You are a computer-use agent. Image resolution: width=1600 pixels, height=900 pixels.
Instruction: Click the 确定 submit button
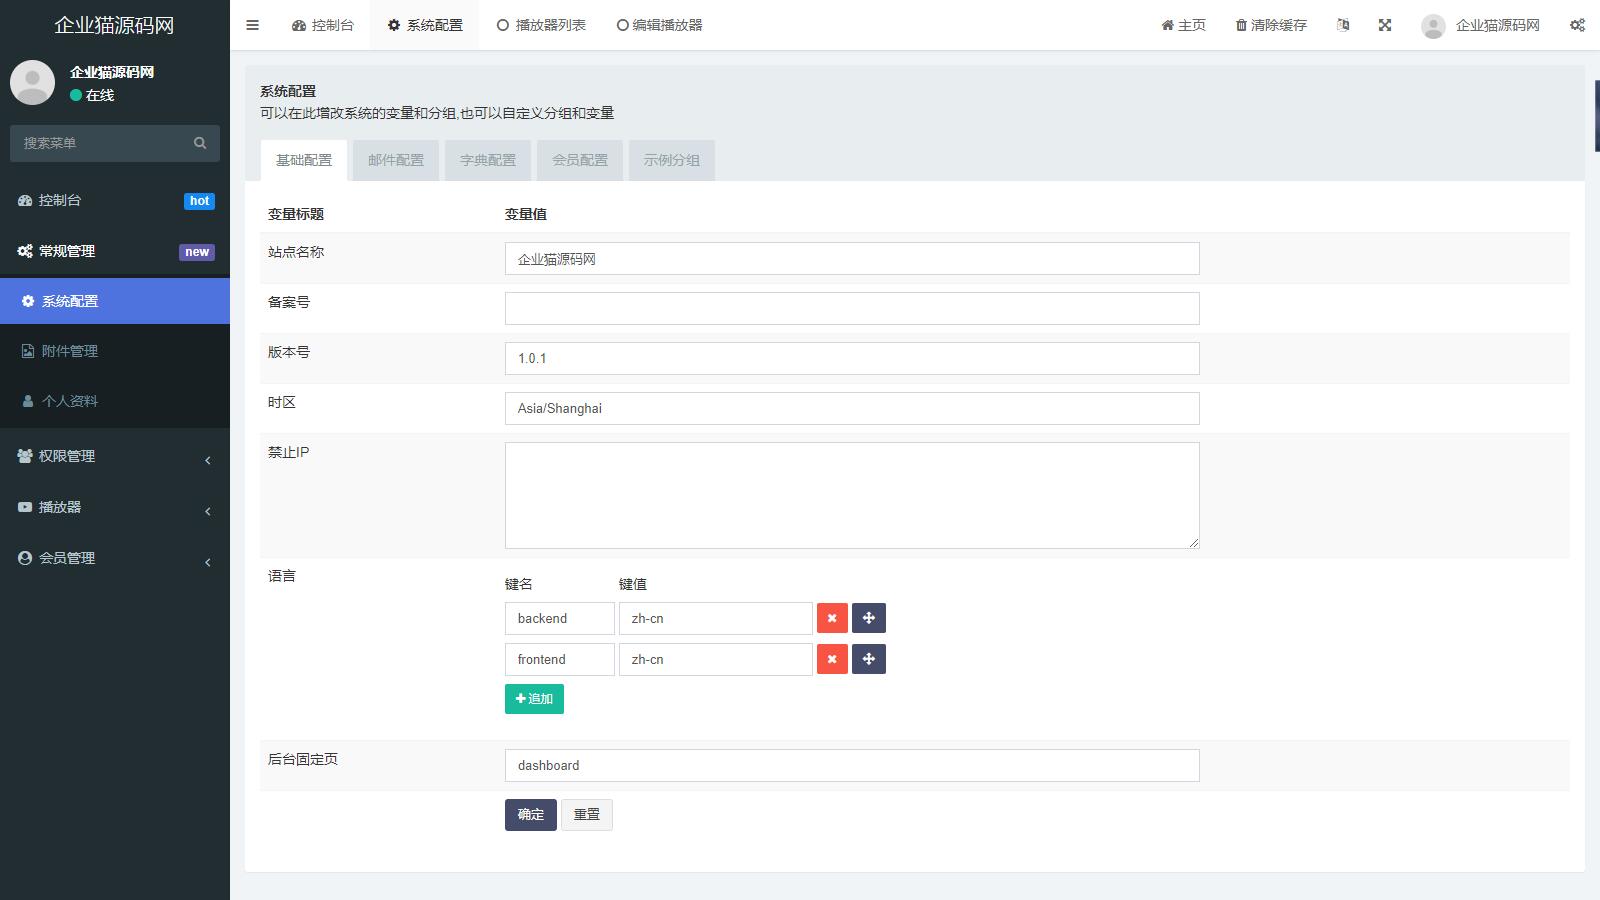(530, 815)
